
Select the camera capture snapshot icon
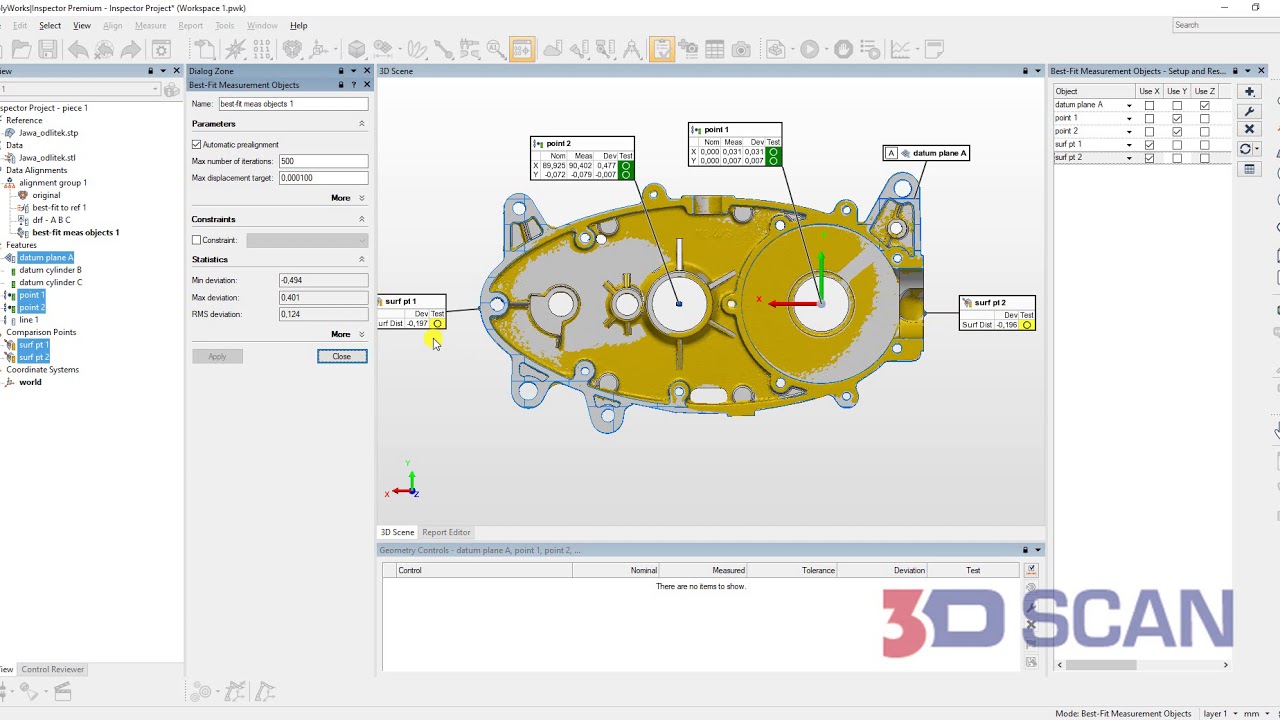point(741,48)
